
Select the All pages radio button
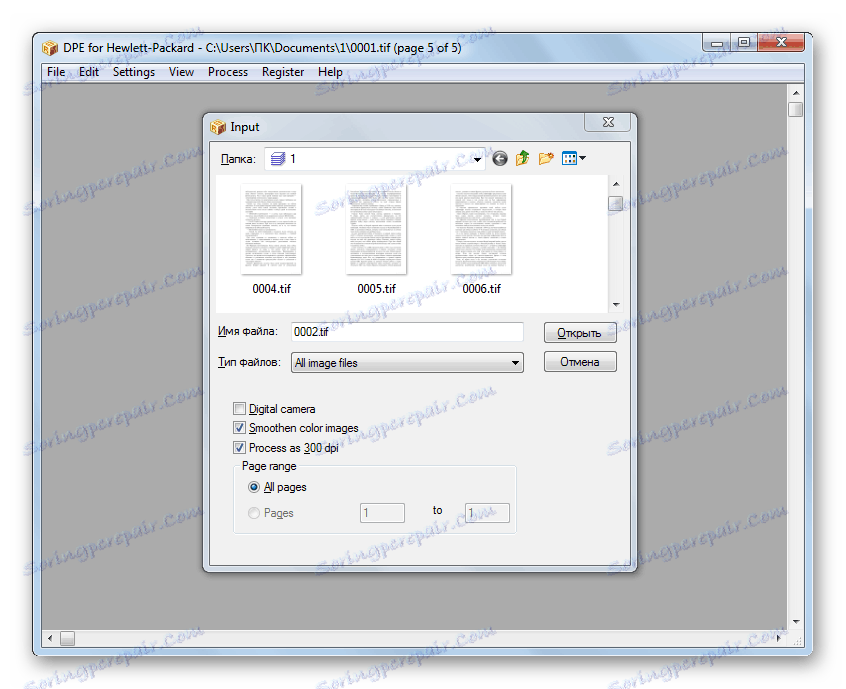(254, 487)
